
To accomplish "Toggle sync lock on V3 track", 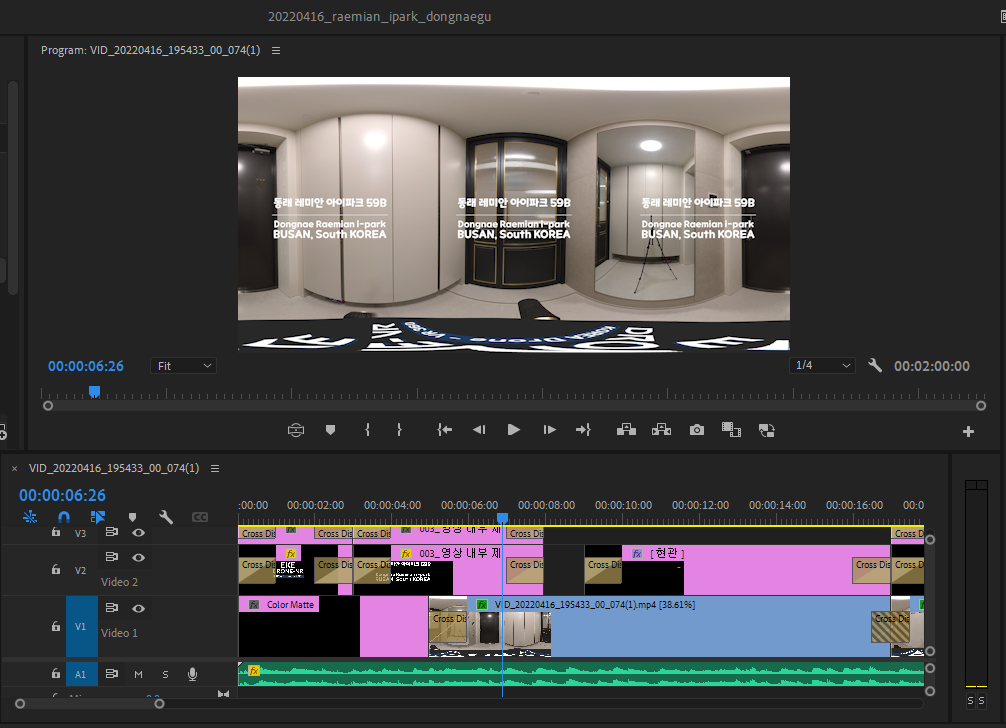I will click(112, 532).
